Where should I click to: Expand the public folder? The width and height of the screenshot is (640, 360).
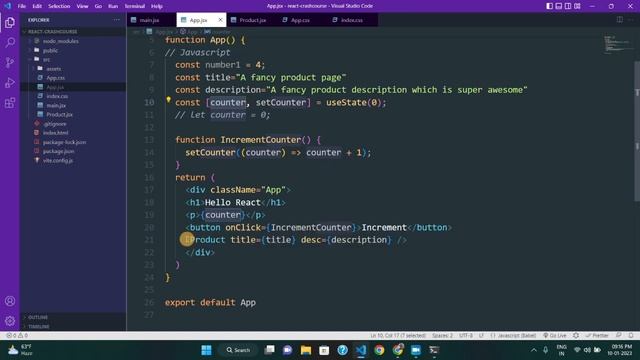(50, 51)
